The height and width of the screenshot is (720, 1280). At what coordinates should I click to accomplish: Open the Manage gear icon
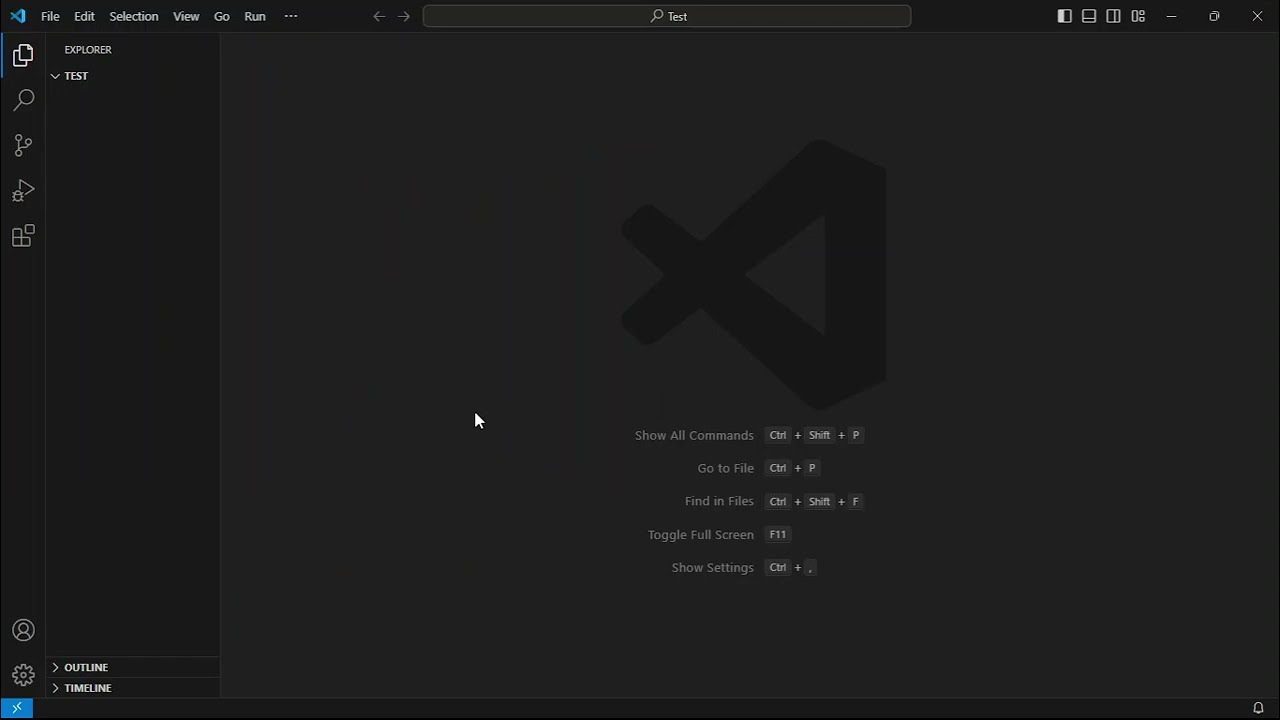[x=23, y=675]
